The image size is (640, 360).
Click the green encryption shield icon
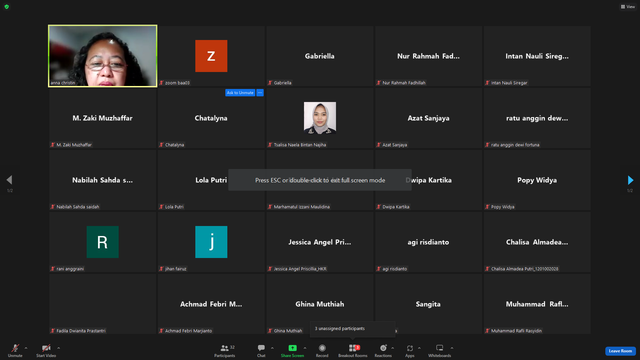(7, 7)
